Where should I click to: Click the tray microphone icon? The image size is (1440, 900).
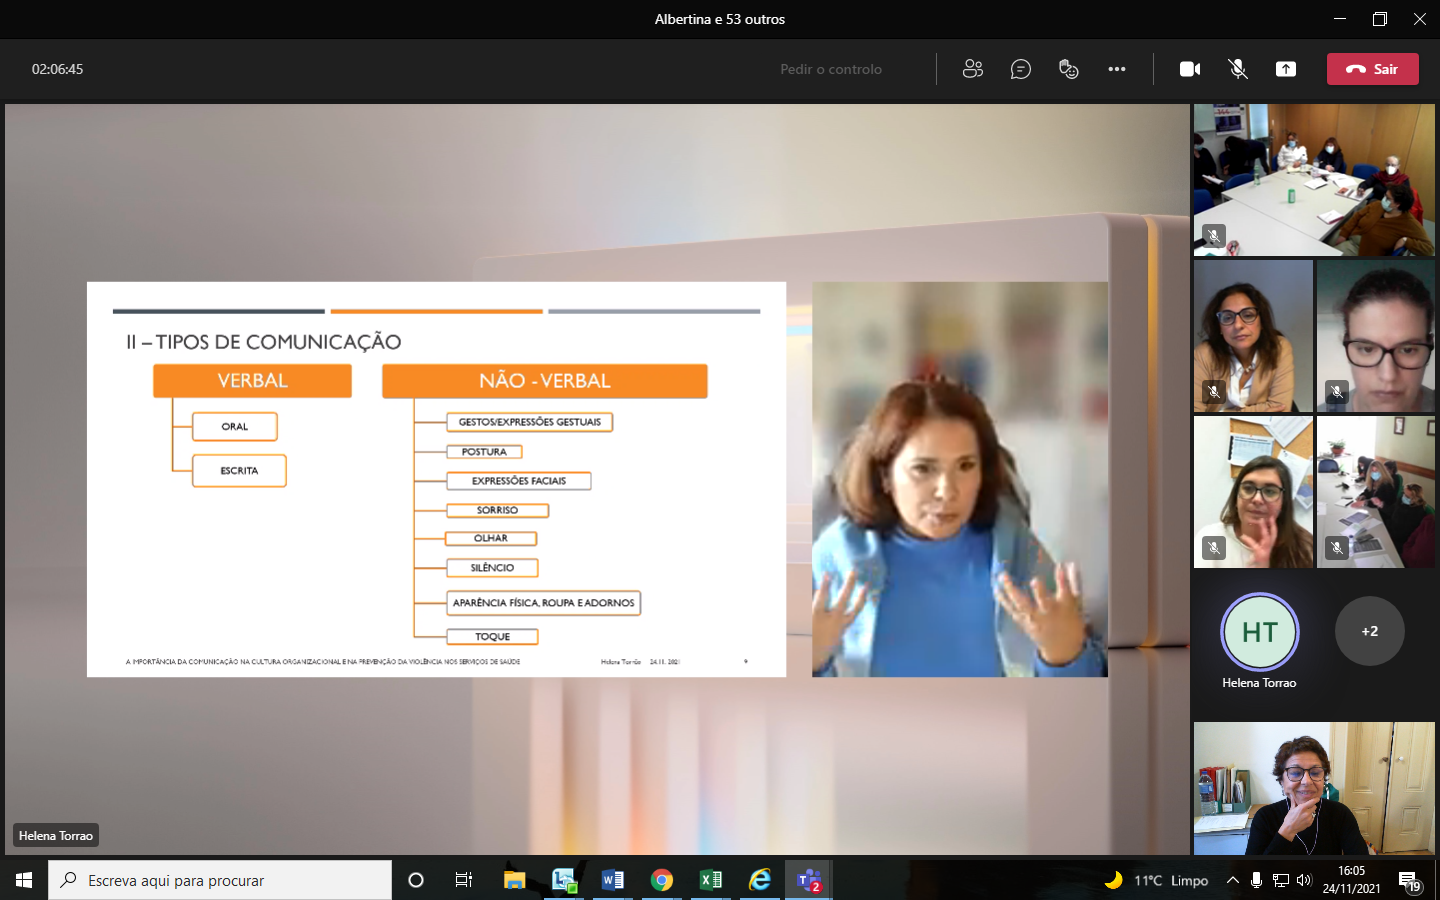click(1256, 880)
